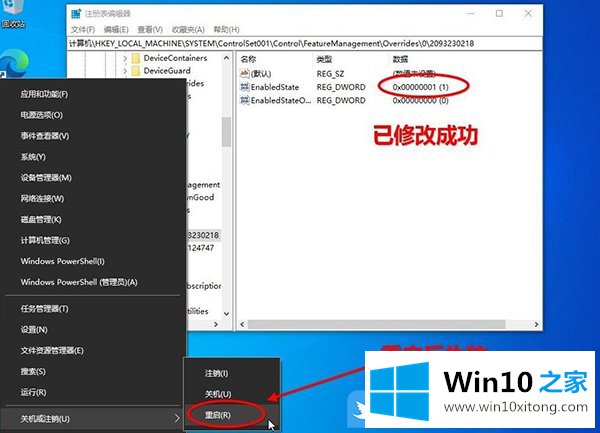This screenshot has height=433, width=600.
Task: Open Recycle Bin desktop icon
Action: click(x=13, y=13)
